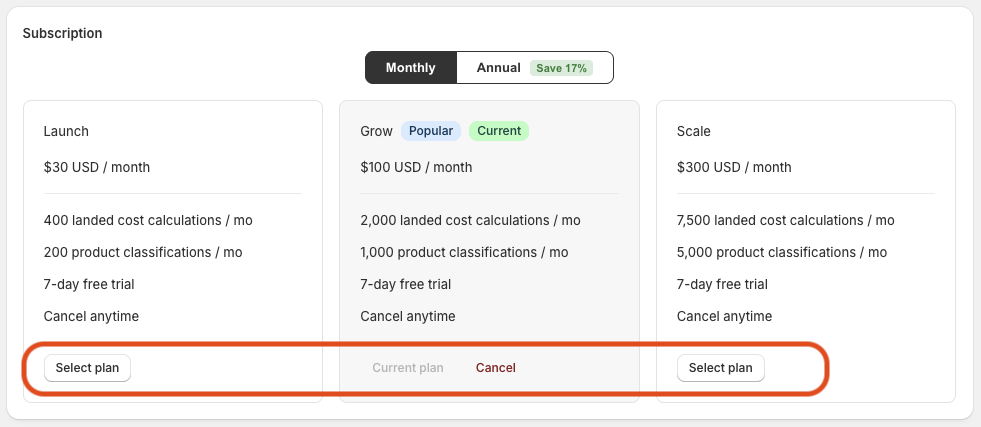Click the disabled Current plan button
The width and height of the screenshot is (981, 427).
point(408,368)
